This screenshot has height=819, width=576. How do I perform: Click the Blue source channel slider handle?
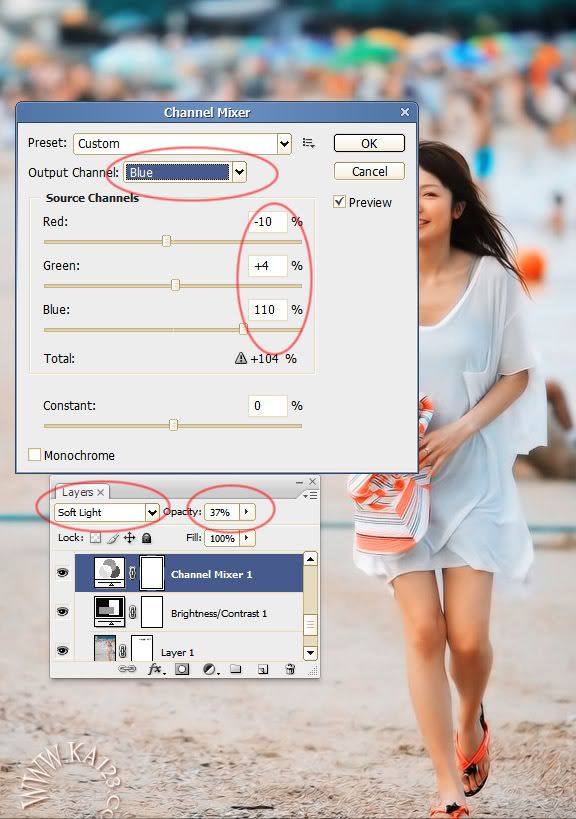243,329
